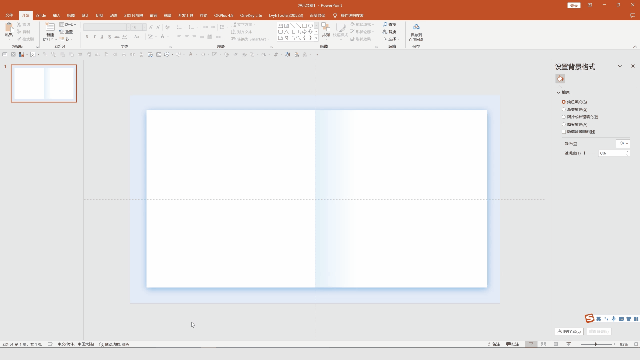Click Reset Background button
Viewport: 640px width, 360px height.
coord(599,331)
